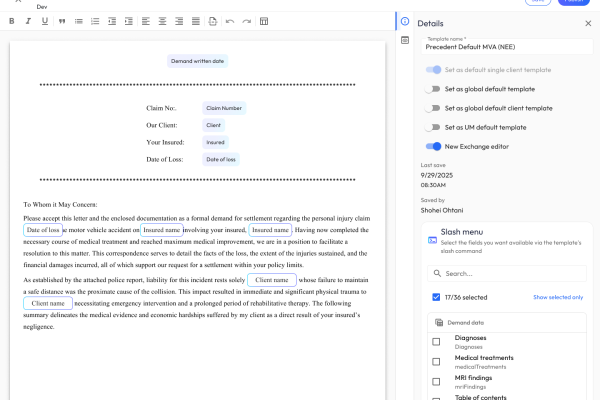Select the Demand written date field chip
This screenshot has width=600, height=400.
tap(197, 61)
